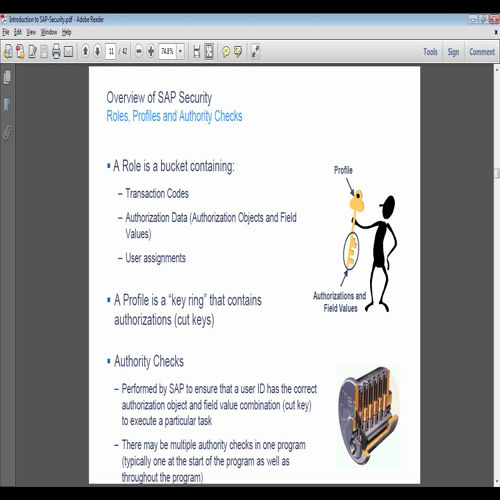Click the total pages '/ 42' text

(123, 51)
